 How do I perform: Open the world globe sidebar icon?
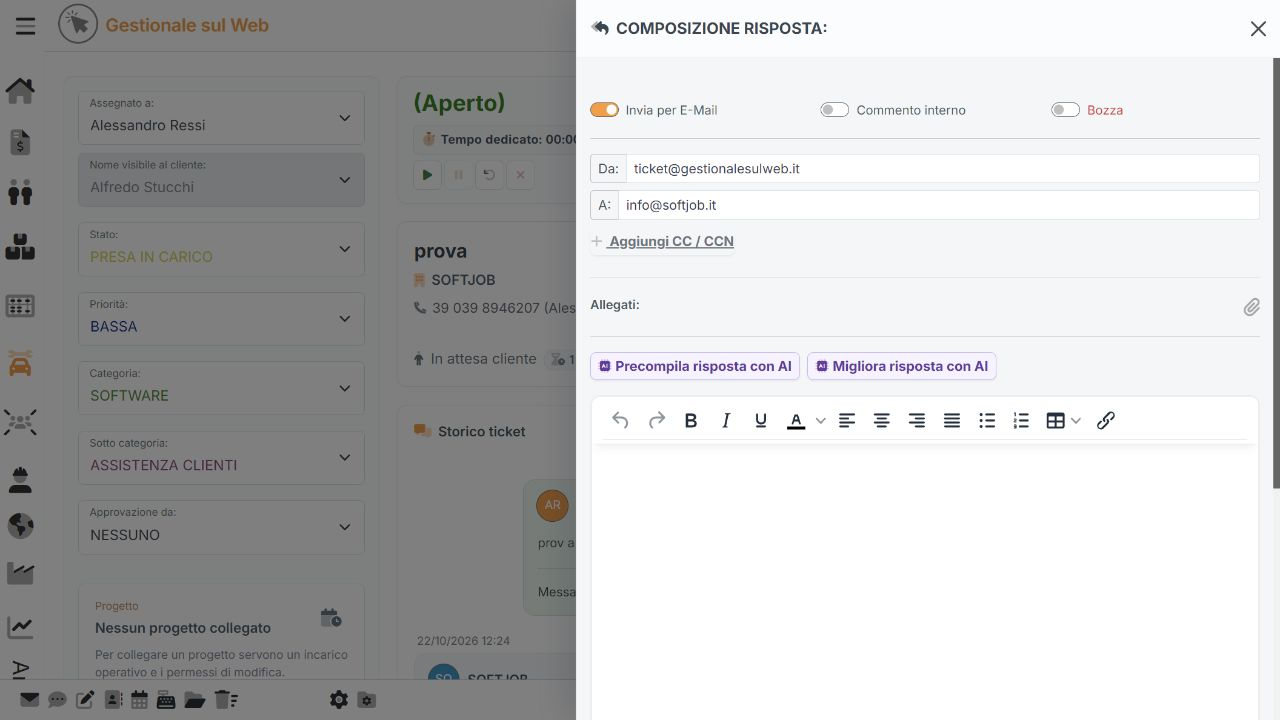coord(20,525)
